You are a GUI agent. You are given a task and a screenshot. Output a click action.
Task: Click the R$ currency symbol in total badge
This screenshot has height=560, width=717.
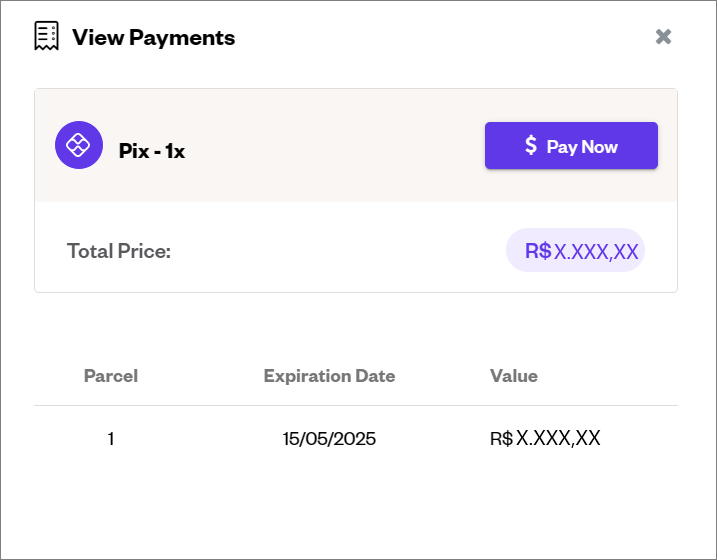(538, 251)
